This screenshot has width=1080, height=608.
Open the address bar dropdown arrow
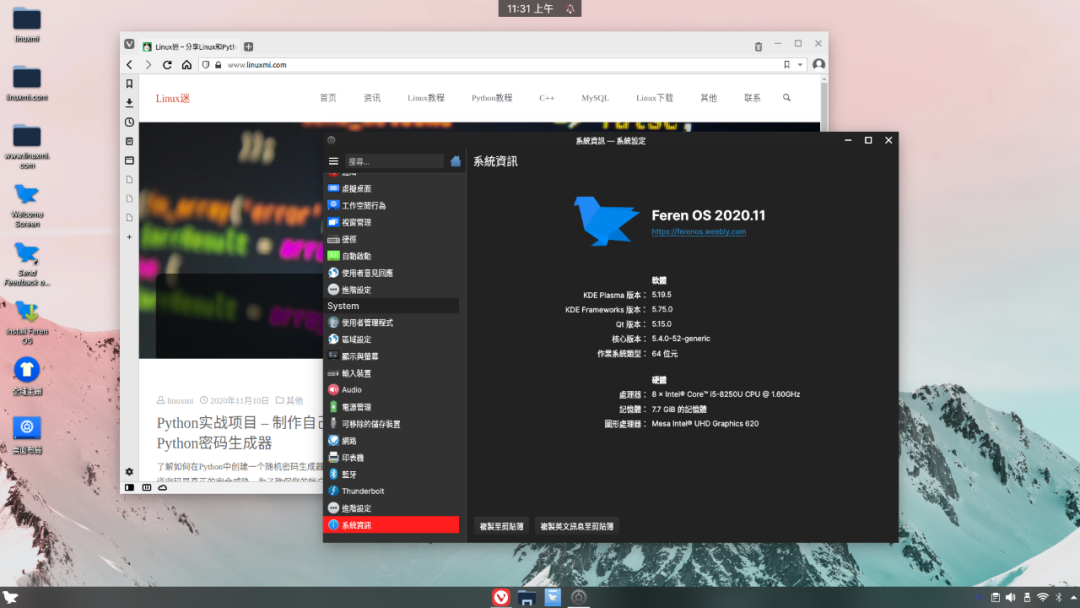point(800,65)
